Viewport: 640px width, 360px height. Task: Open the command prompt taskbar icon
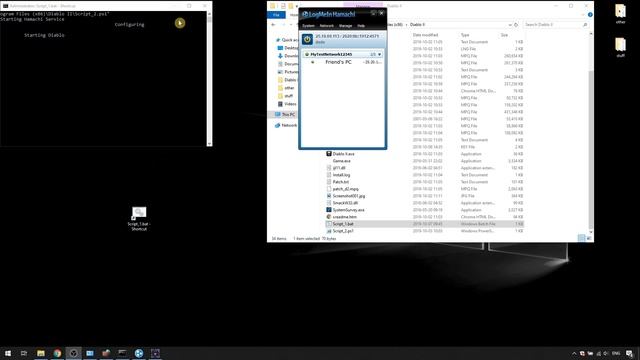(122, 353)
